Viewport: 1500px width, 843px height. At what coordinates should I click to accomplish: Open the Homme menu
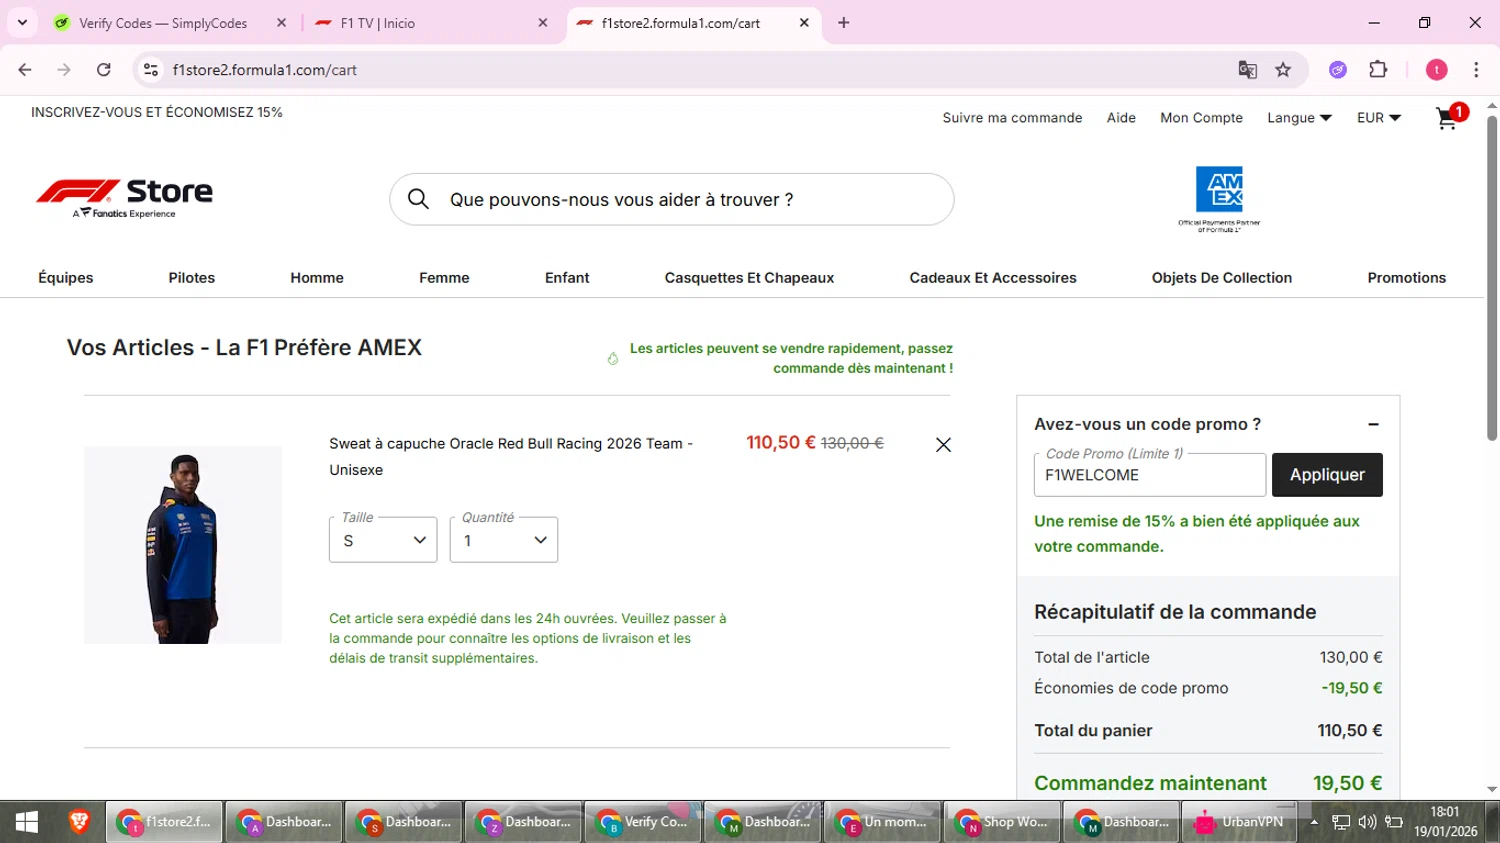(317, 278)
